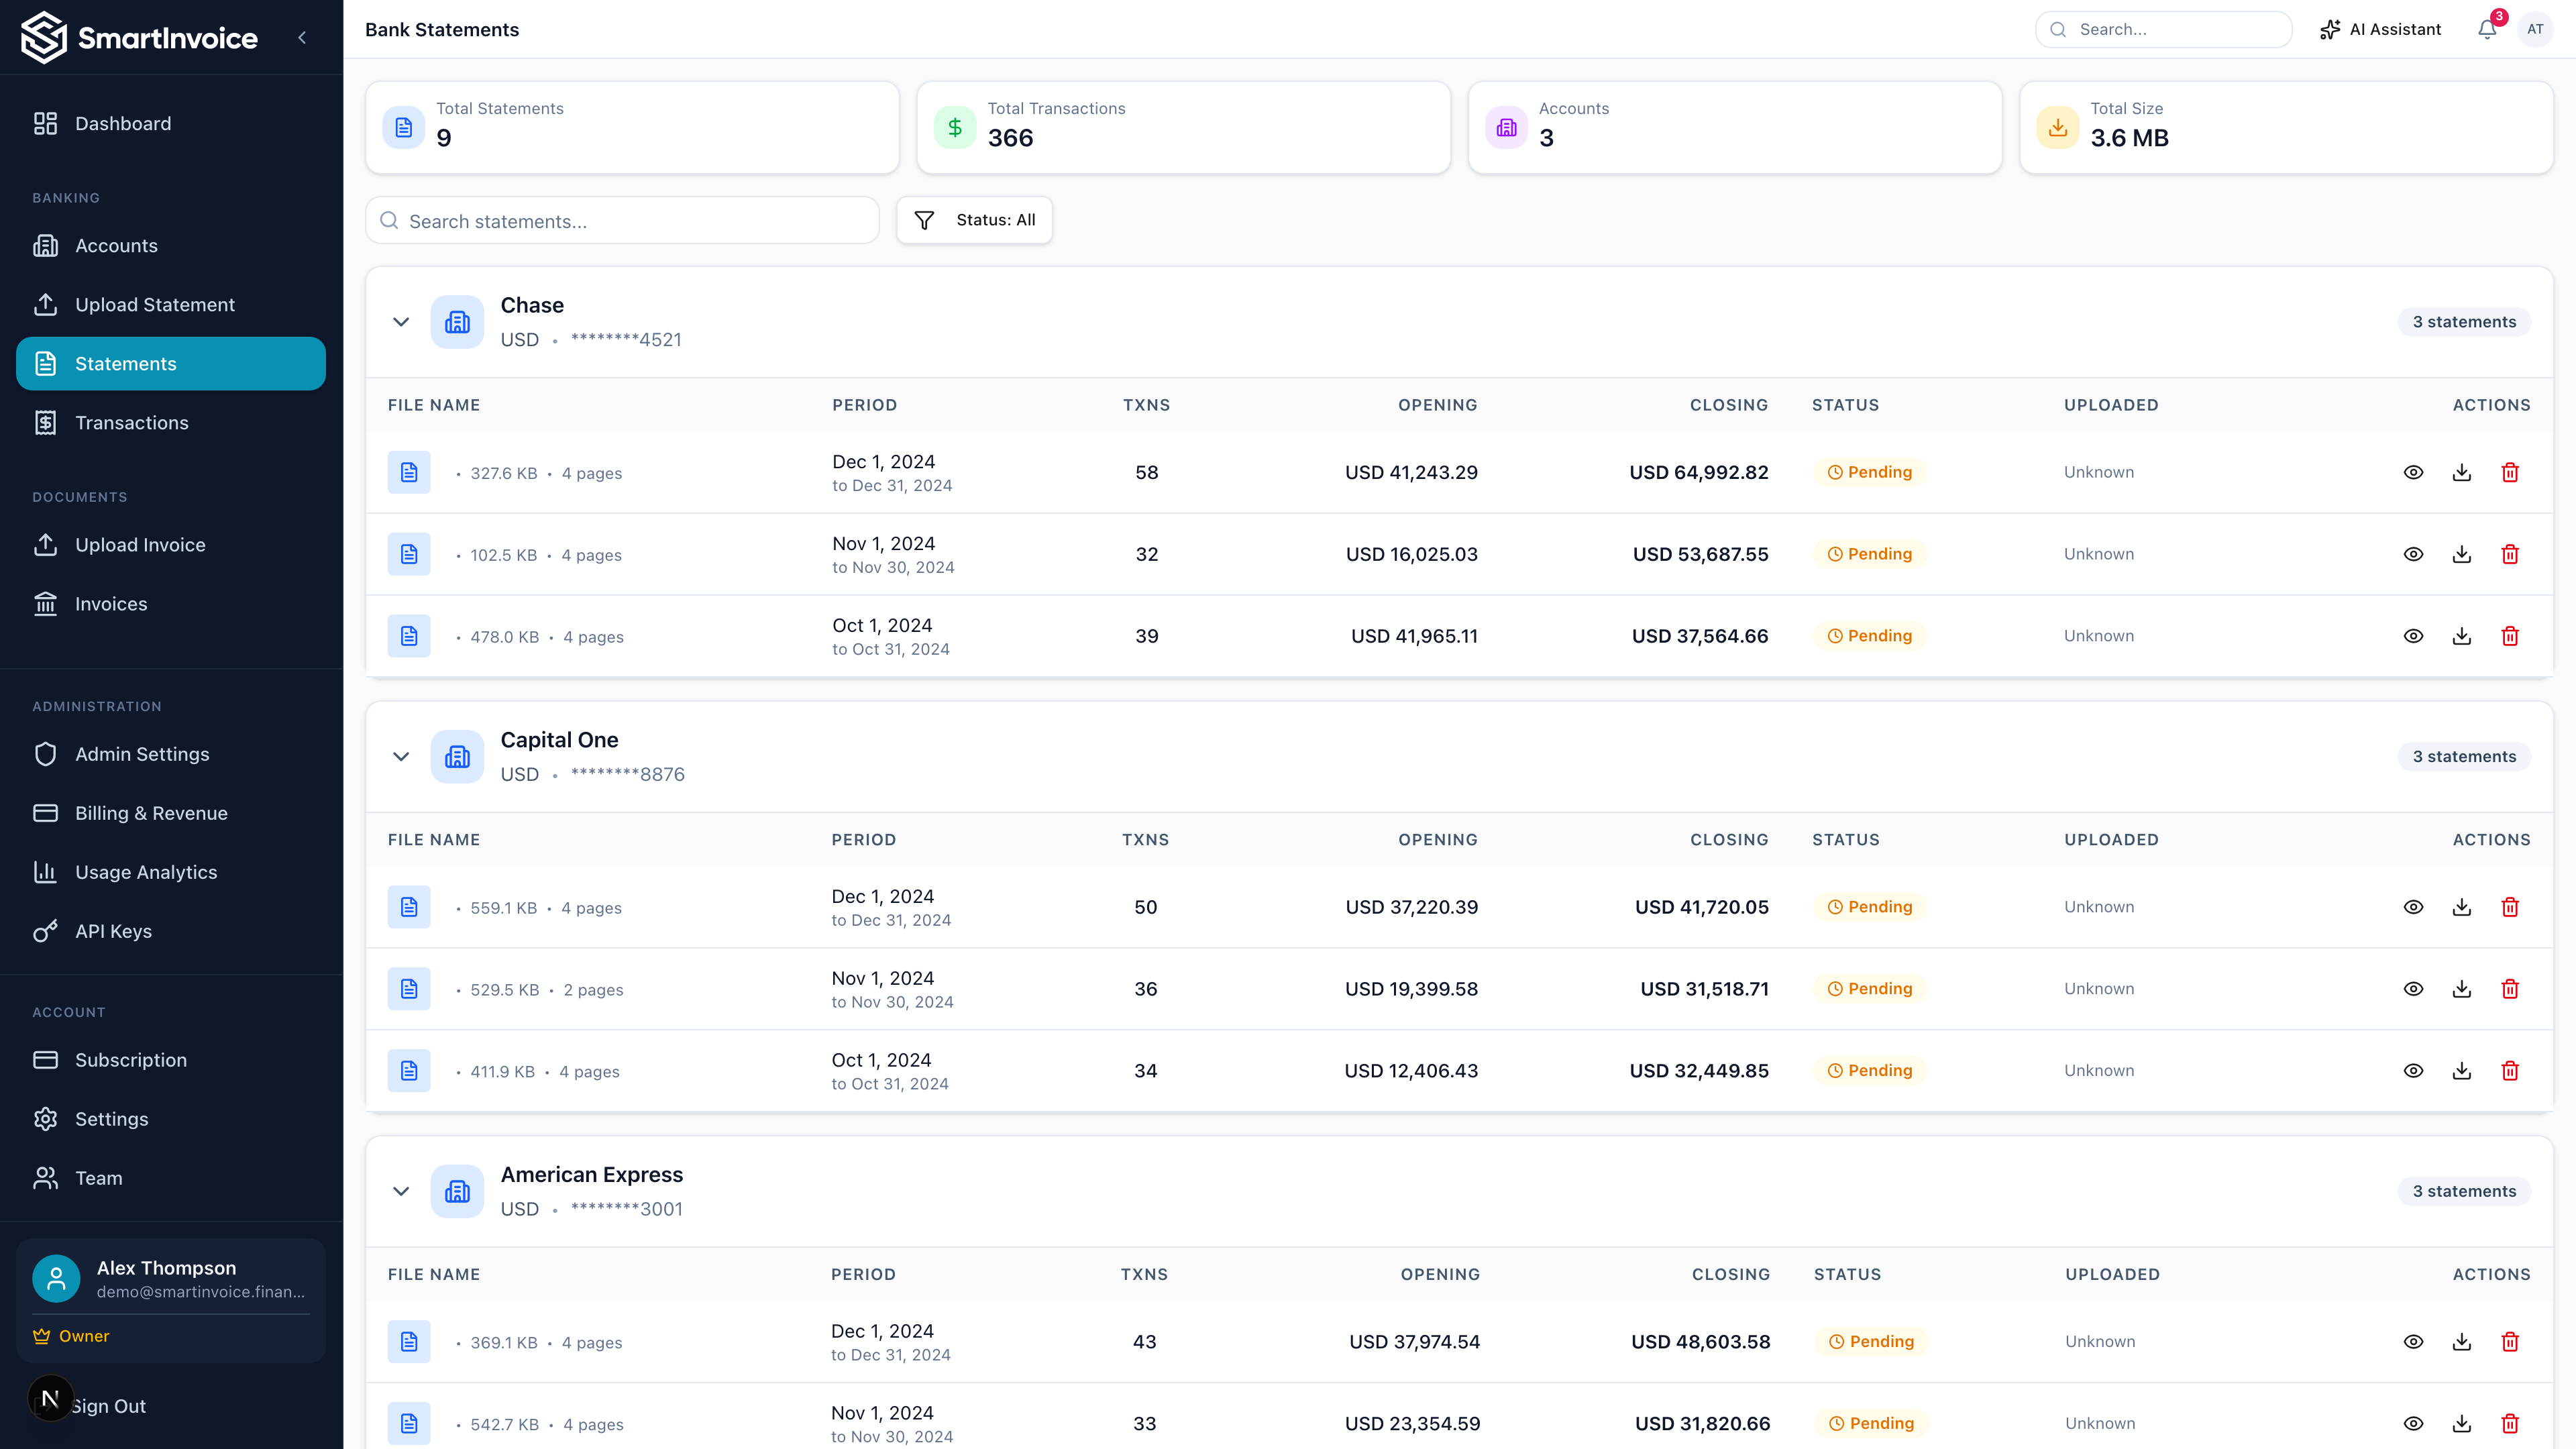Screen dimensions: 2576x1449
Task: Collapse the sidebar with the arrow
Action: coord(302,38)
